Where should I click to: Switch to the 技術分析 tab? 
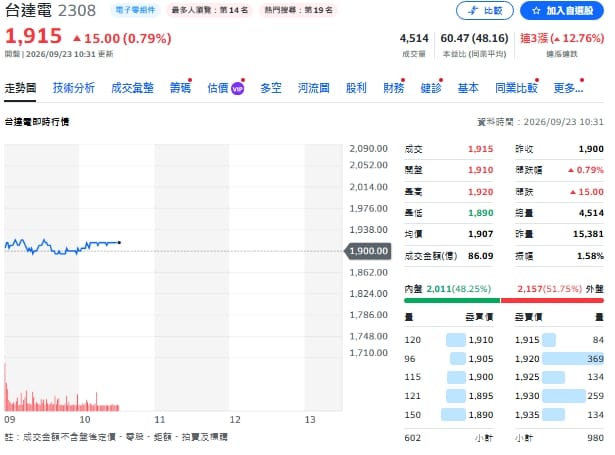tap(74, 88)
